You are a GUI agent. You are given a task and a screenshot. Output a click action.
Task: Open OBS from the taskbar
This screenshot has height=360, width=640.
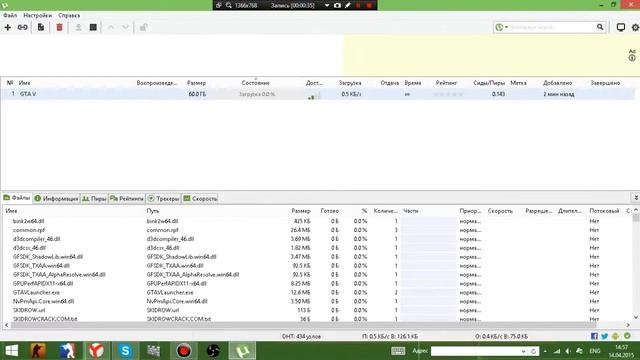tap(213, 351)
